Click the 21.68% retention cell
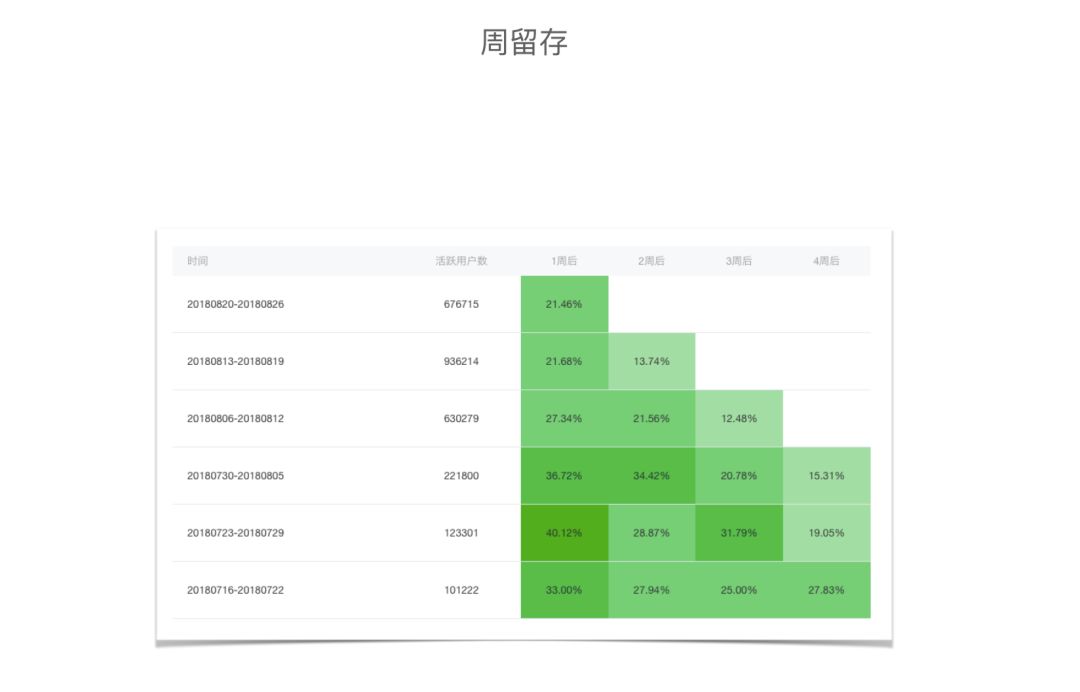 click(x=564, y=361)
